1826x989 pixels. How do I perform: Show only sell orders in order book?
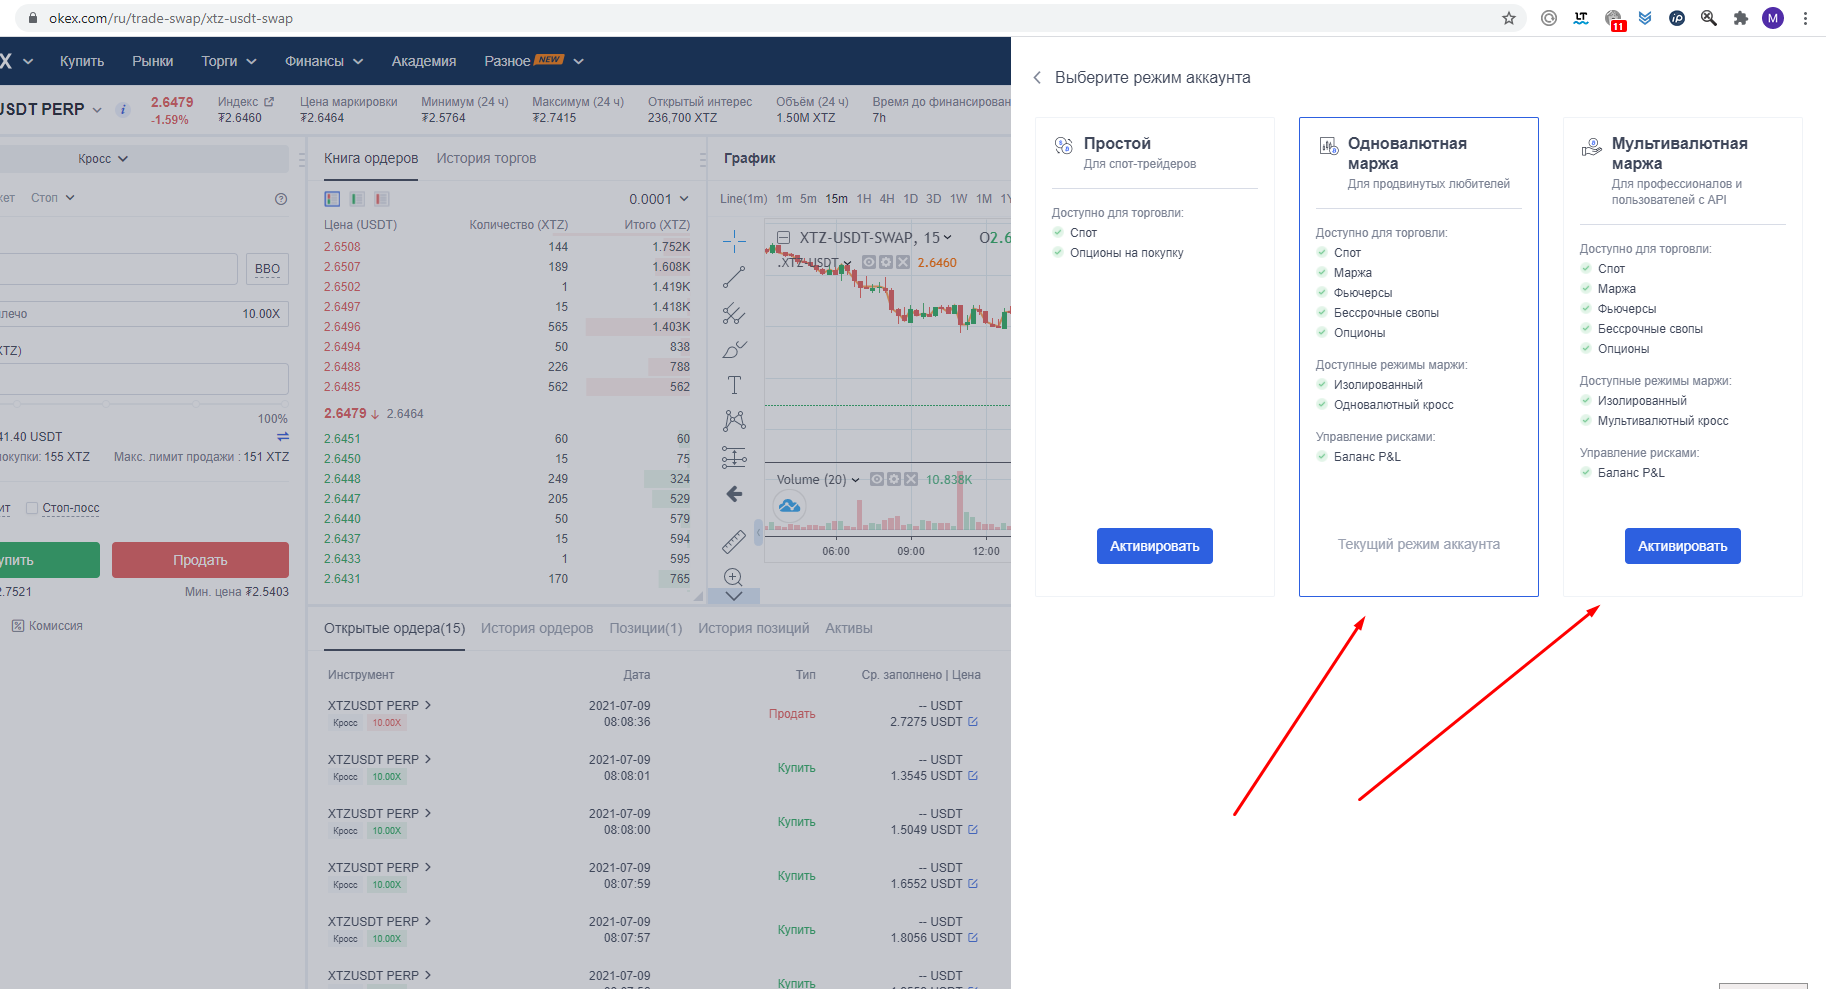pos(382,199)
